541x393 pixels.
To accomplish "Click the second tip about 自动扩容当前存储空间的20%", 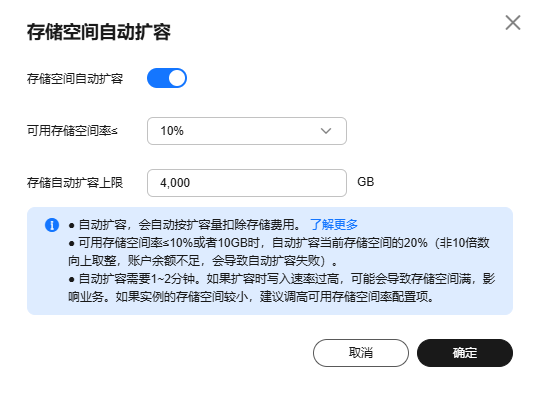I will (x=279, y=252).
